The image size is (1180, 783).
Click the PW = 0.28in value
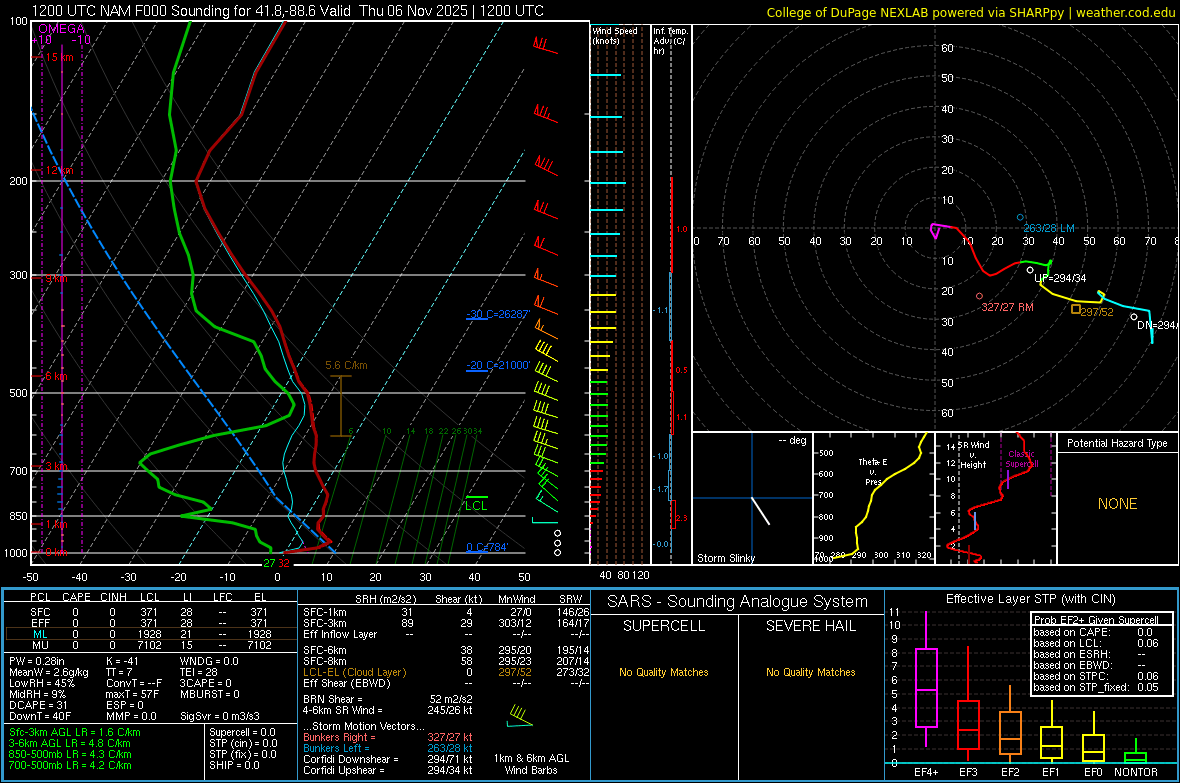[x=37, y=661]
